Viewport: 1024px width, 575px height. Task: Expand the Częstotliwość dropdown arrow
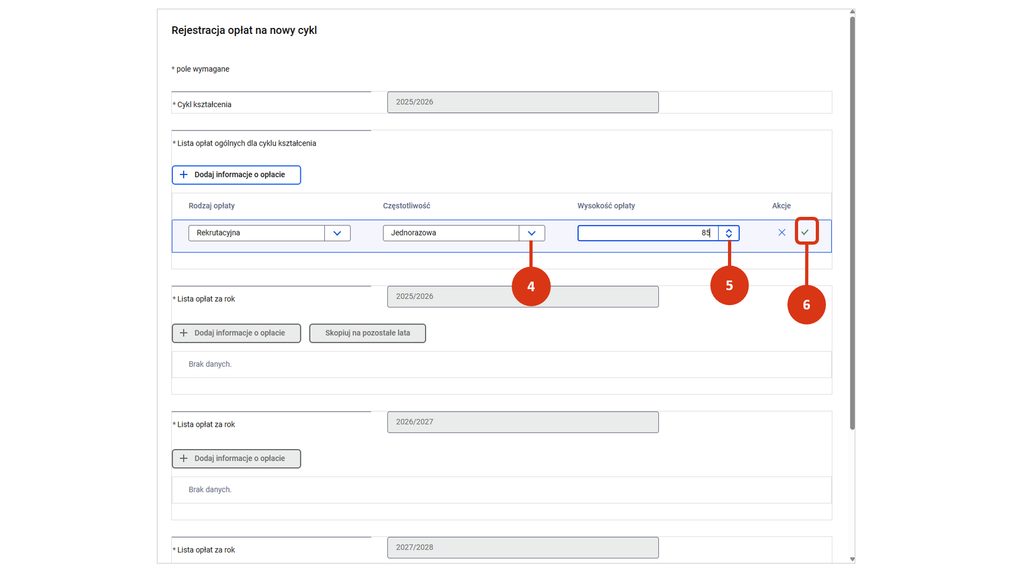[532, 233]
